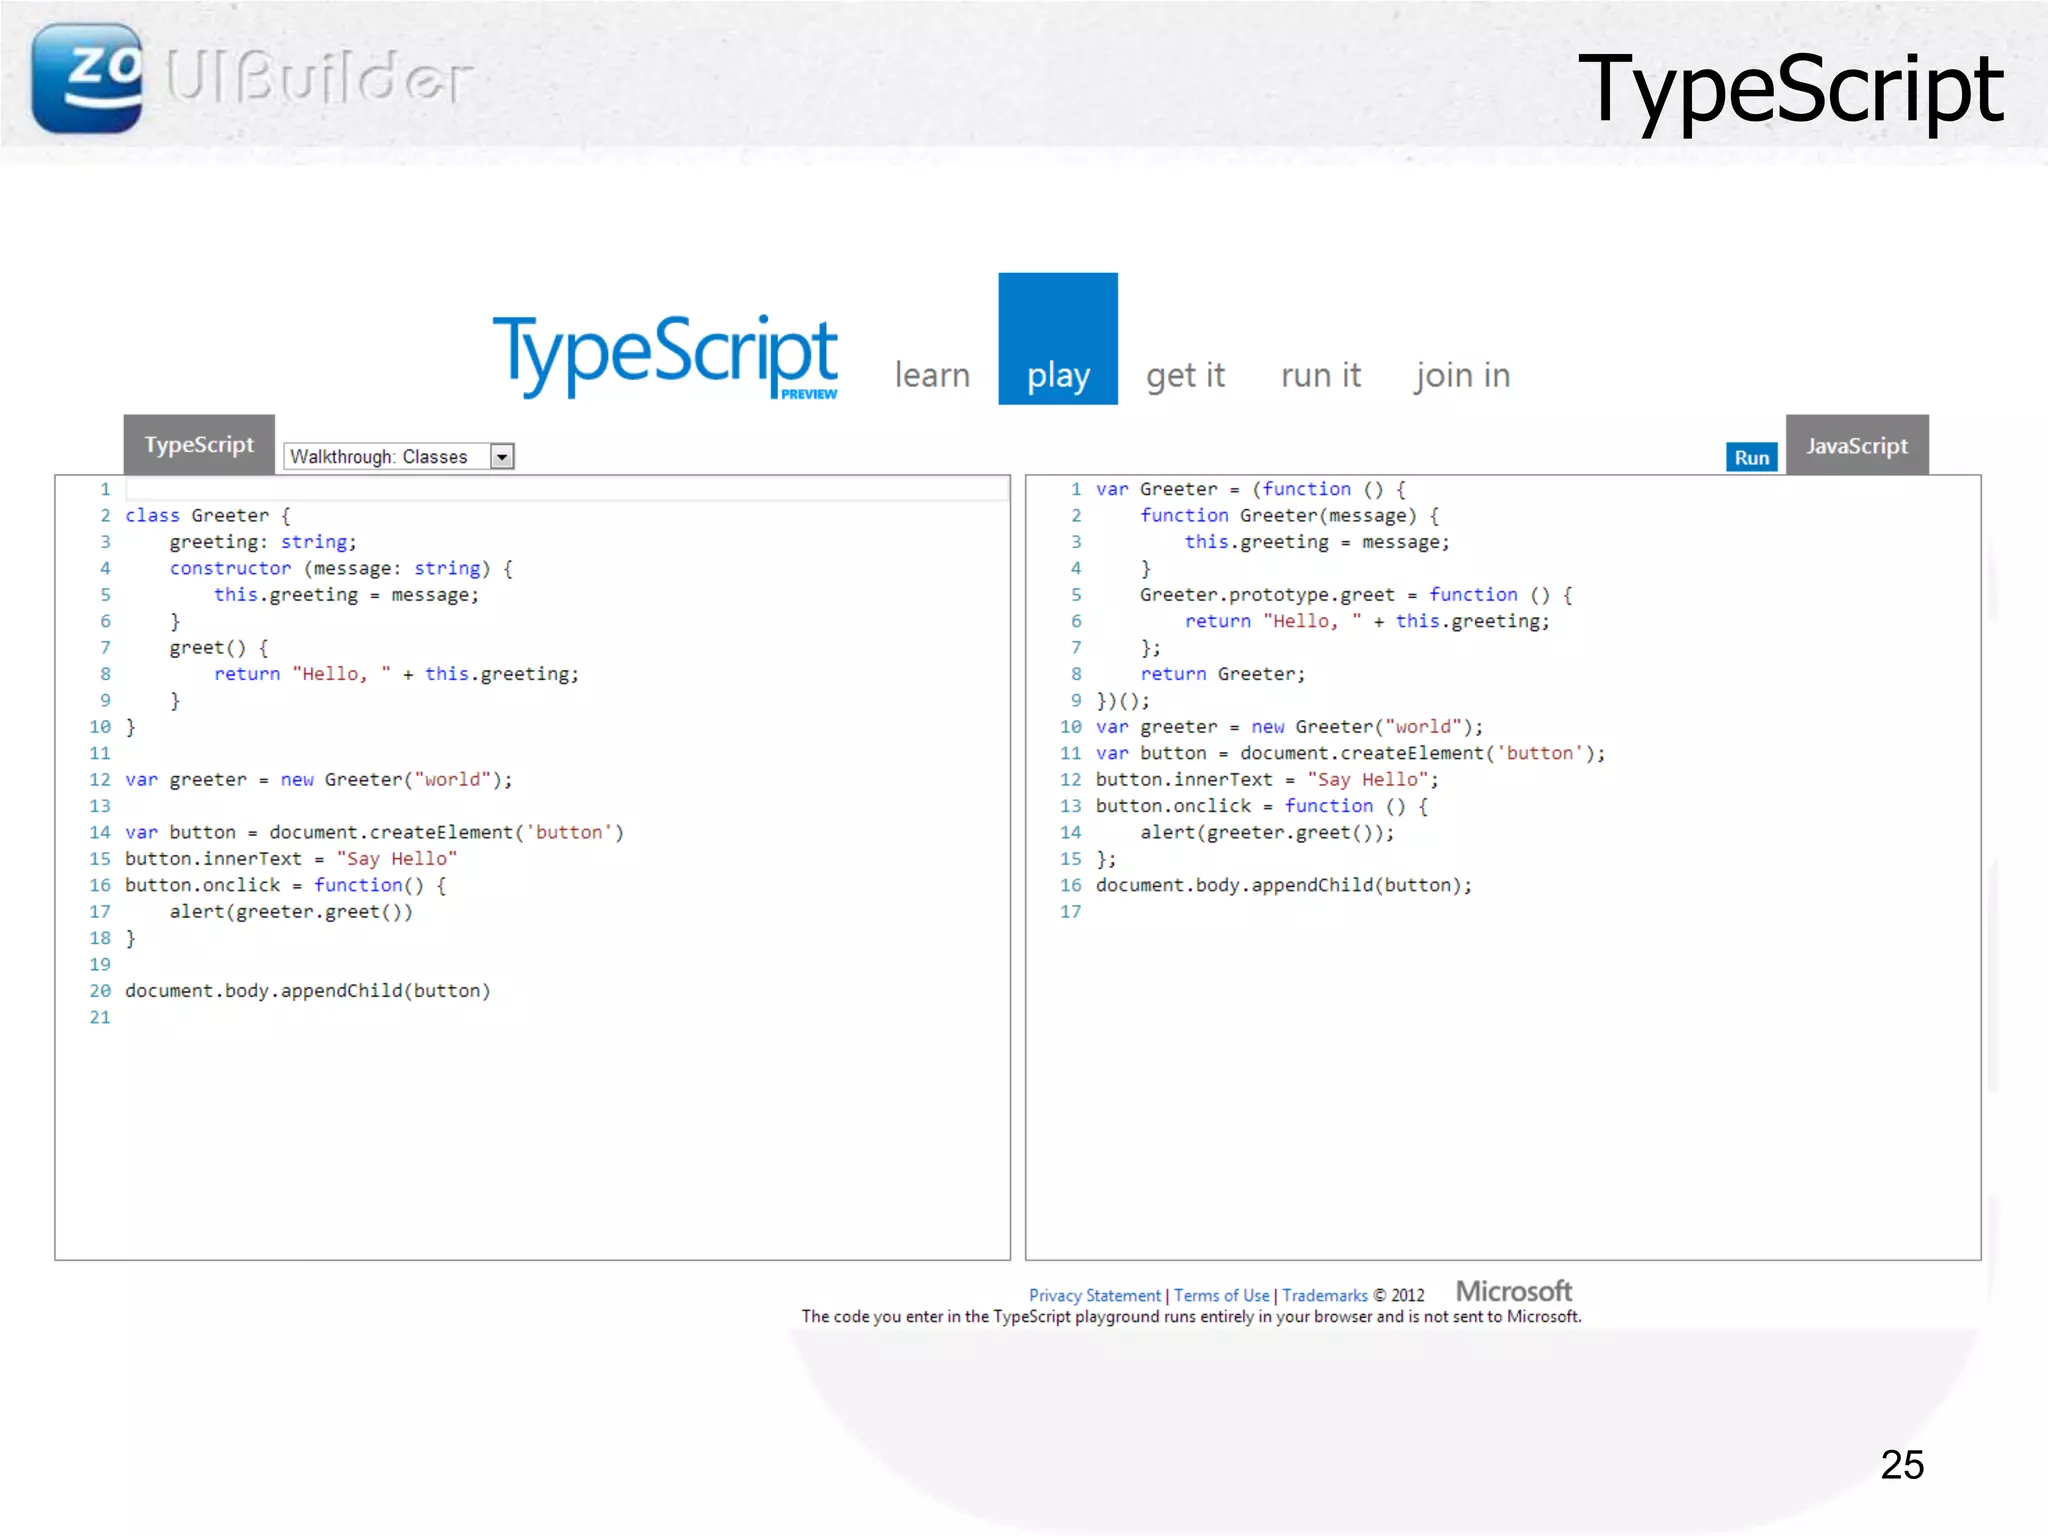Click 'var Greeter = (function () {' in JavaScript pane
This screenshot has height=1536, width=2048.
click(x=1251, y=489)
